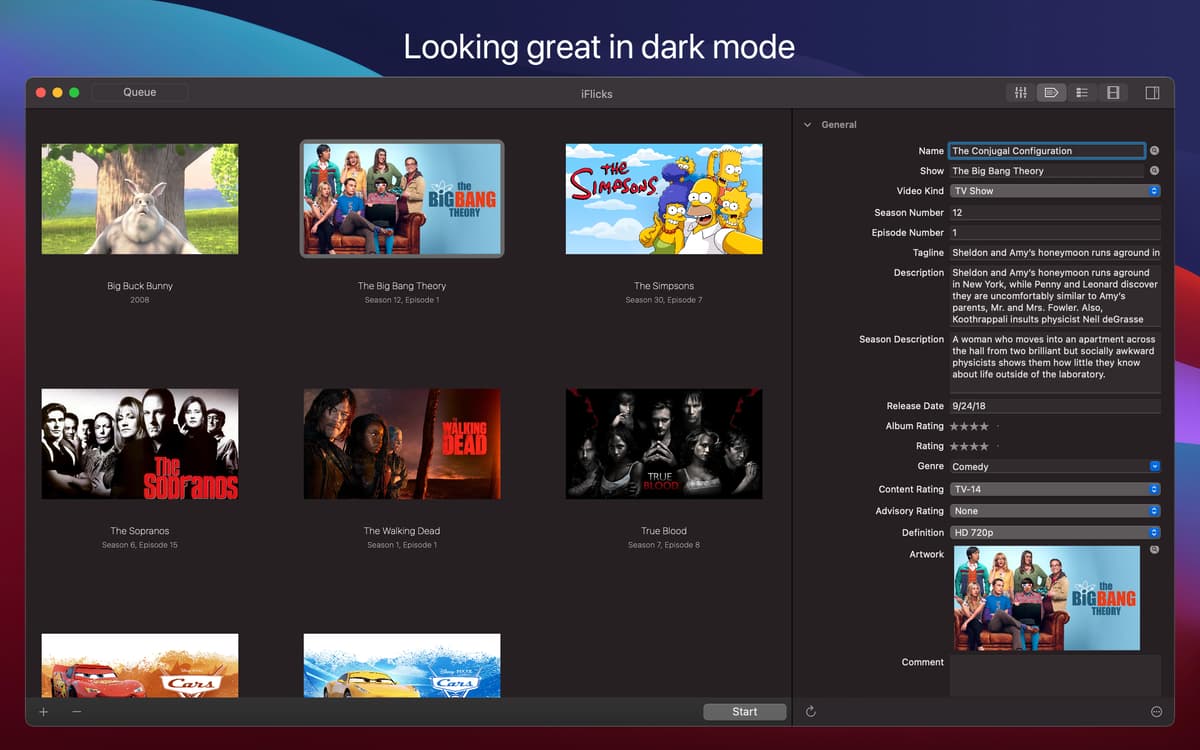The width and height of the screenshot is (1200, 750).
Task: Click the lookup icon beside the Show field
Action: [x=1155, y=170]
